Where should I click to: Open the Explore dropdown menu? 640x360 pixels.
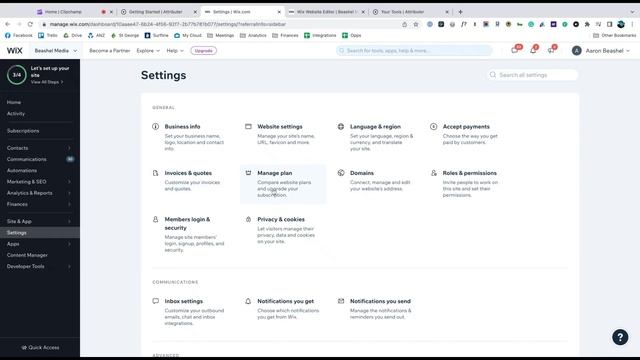coord(148,51)
